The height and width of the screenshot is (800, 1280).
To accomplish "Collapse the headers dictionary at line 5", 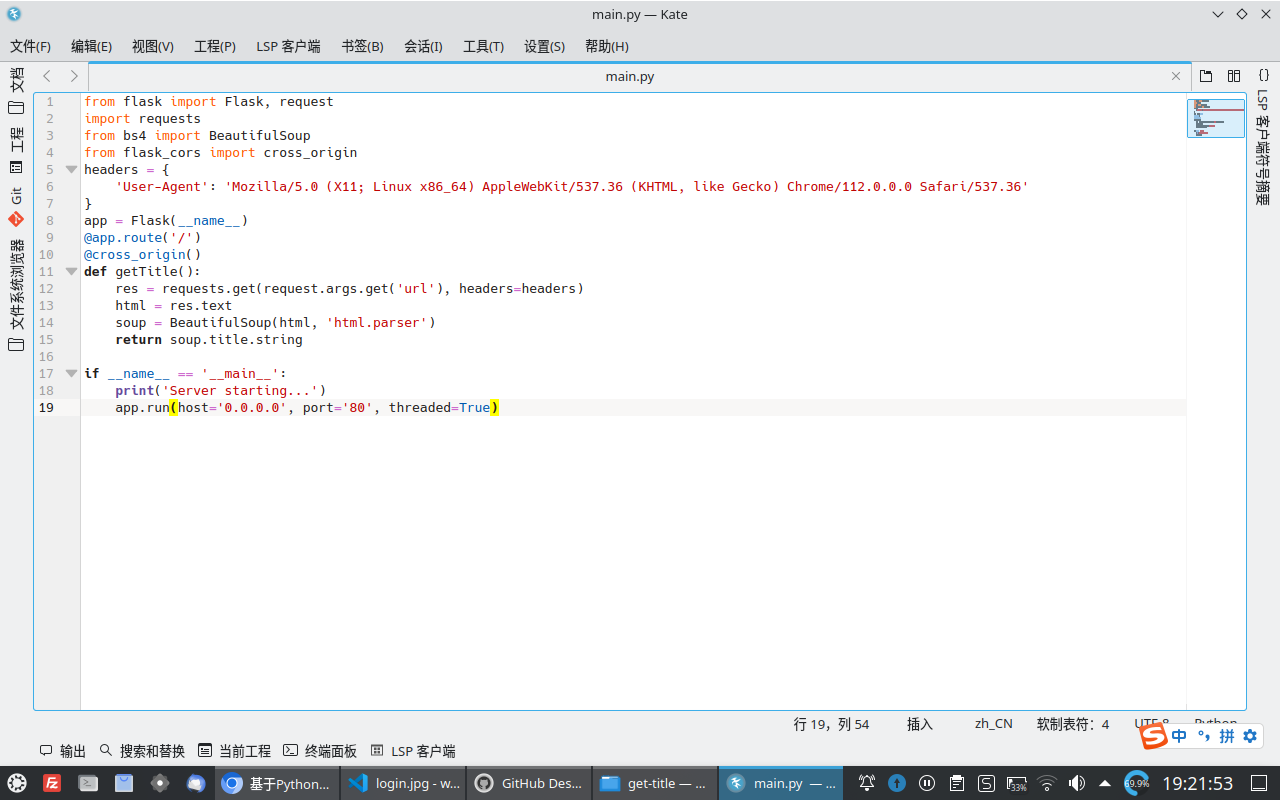I will (x=70, y=169).
